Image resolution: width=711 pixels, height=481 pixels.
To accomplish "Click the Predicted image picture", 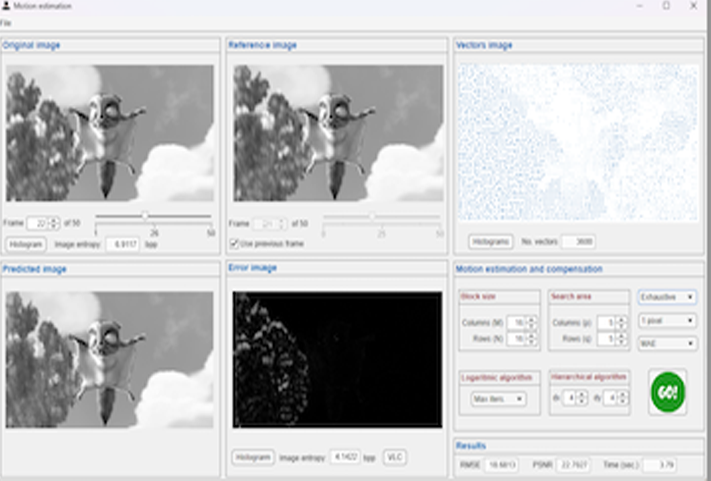I will tap(110, 360).
